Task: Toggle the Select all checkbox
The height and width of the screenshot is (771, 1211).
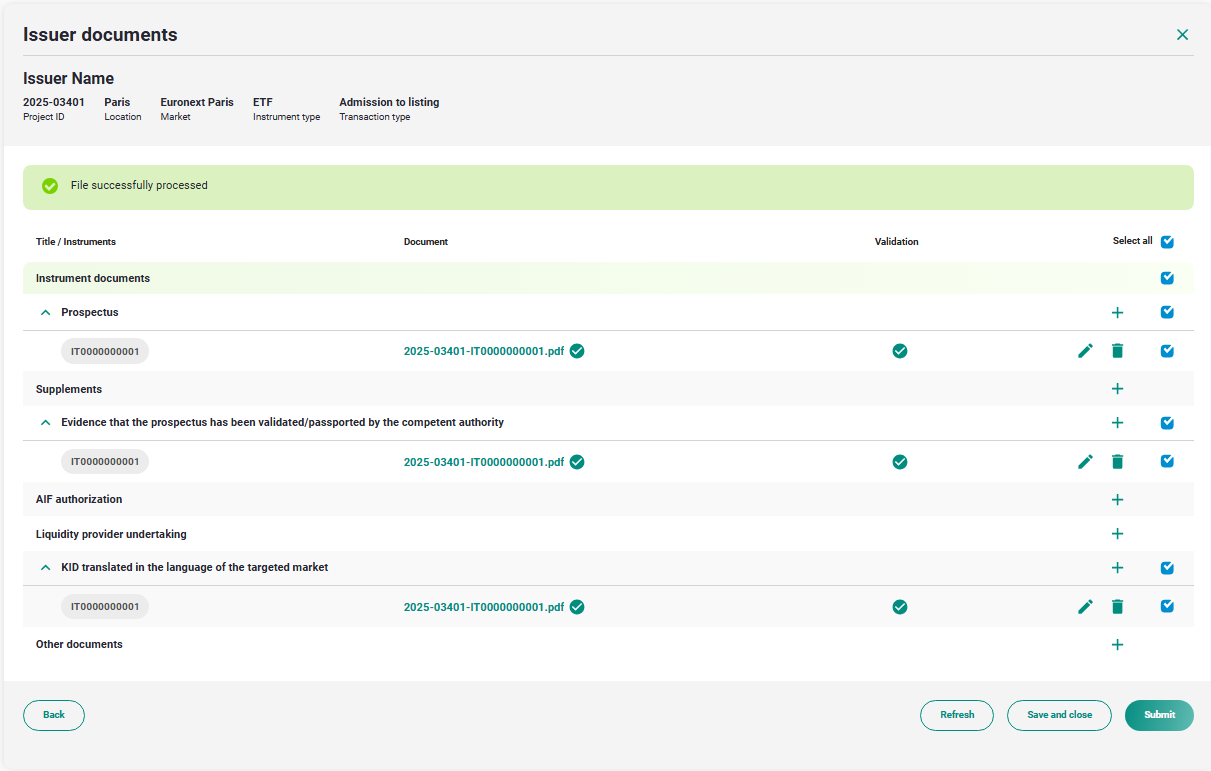Action: (1167, 242)
